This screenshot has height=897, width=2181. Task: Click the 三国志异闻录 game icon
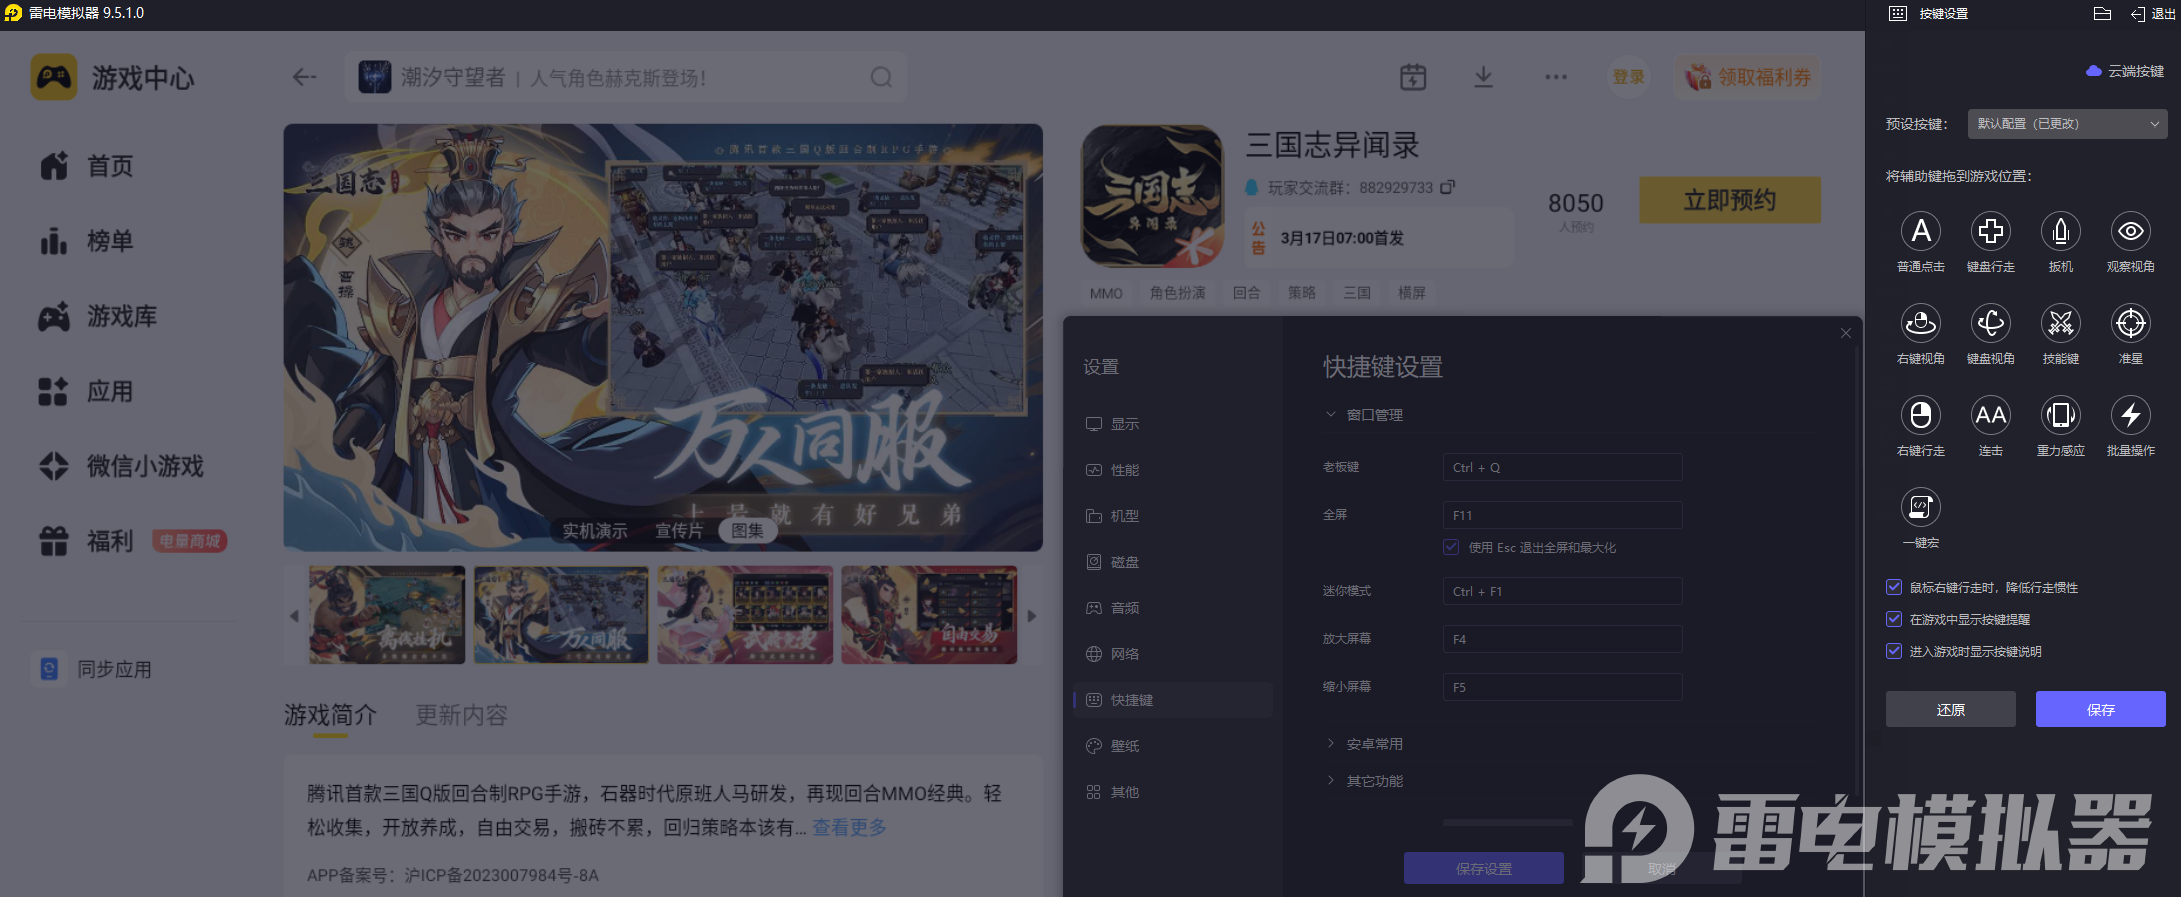pos(1152,196)
